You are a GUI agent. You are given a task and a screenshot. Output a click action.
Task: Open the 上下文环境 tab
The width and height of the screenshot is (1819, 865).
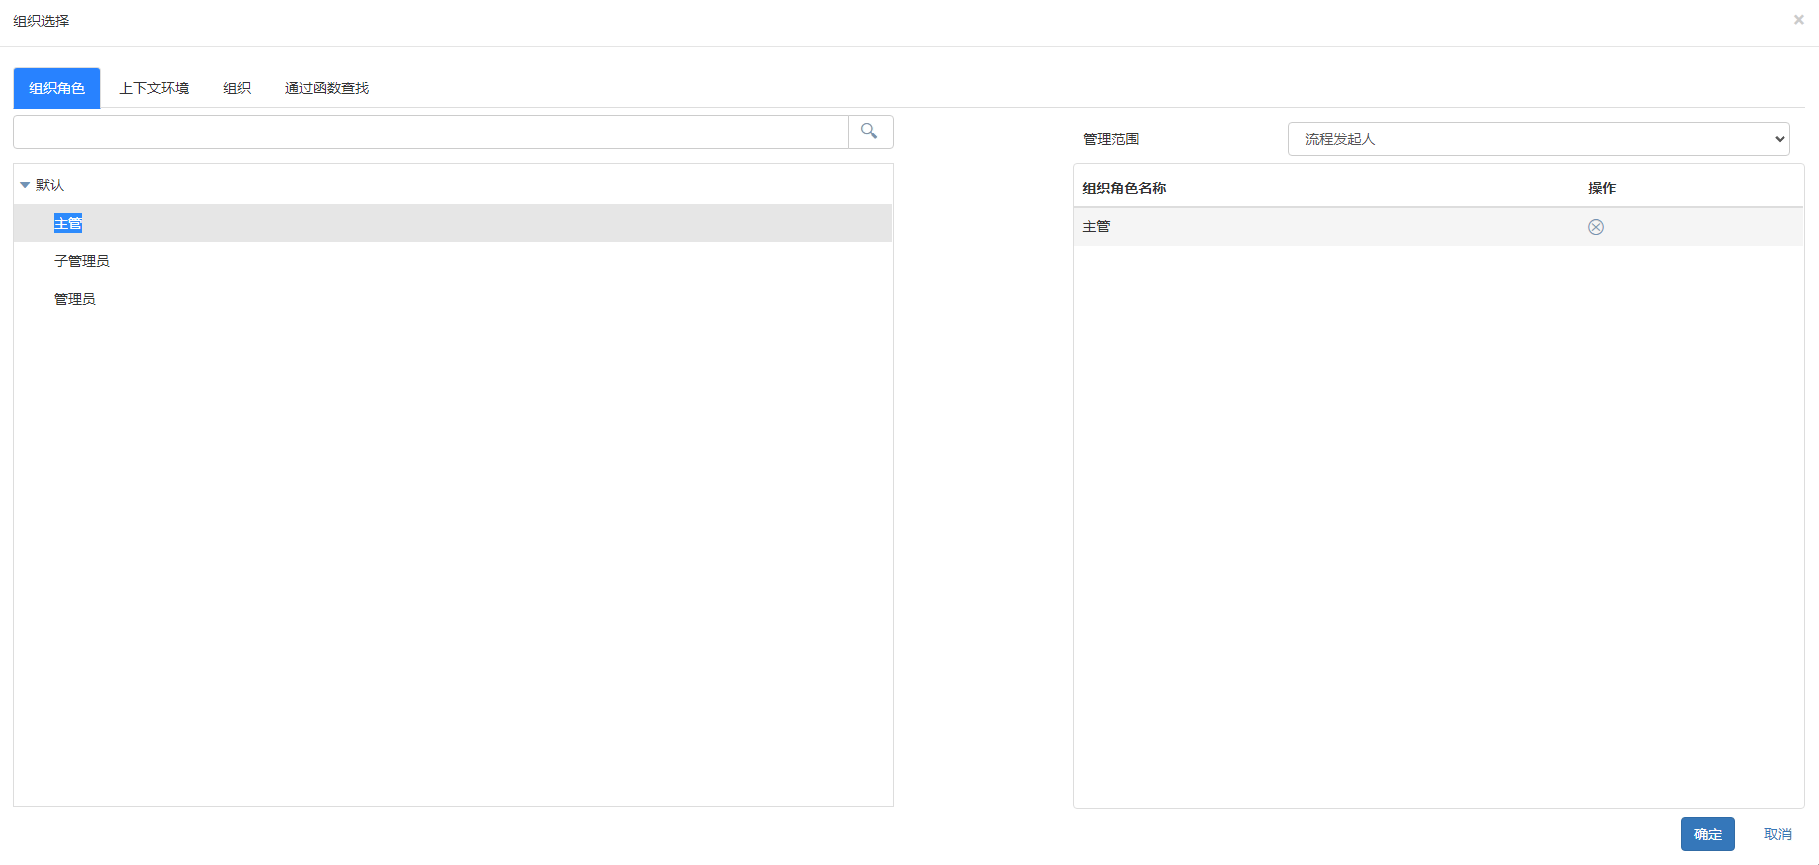[x=154, y=88]
